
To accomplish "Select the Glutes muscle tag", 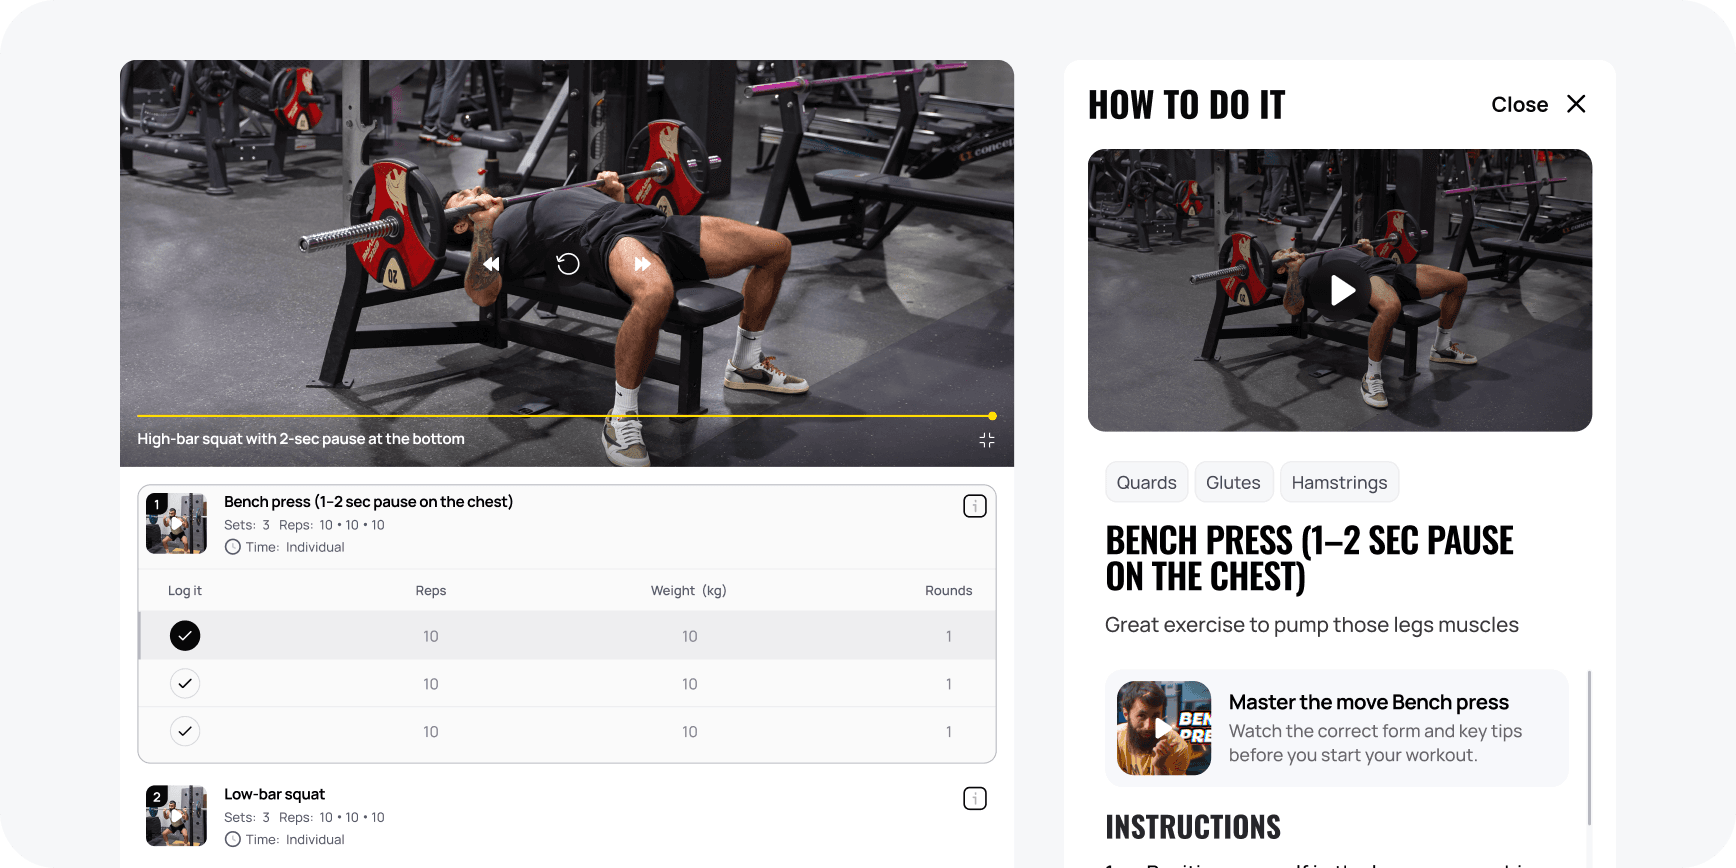I will tap(1233, 482).
